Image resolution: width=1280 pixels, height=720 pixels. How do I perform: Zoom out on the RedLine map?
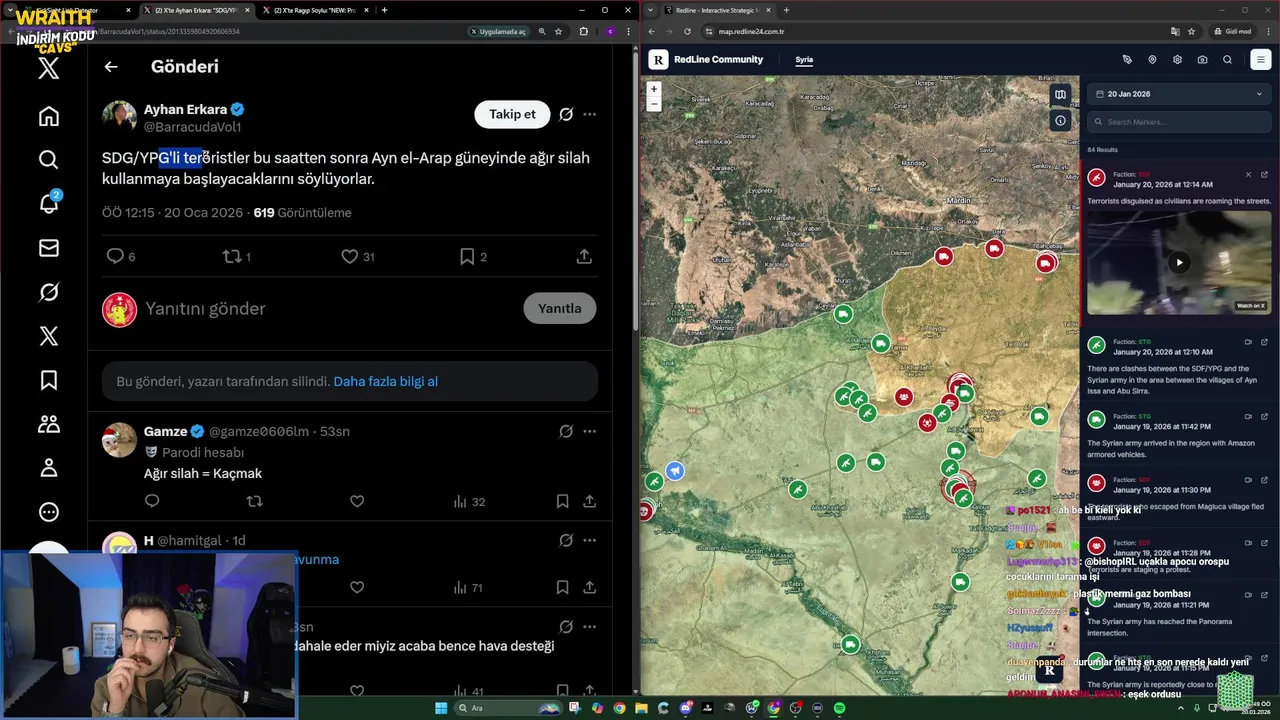click(x=654, y=102)
